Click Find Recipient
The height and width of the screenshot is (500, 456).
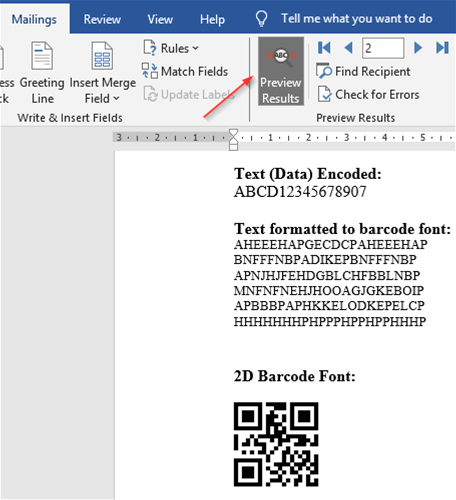click(363, 71)
